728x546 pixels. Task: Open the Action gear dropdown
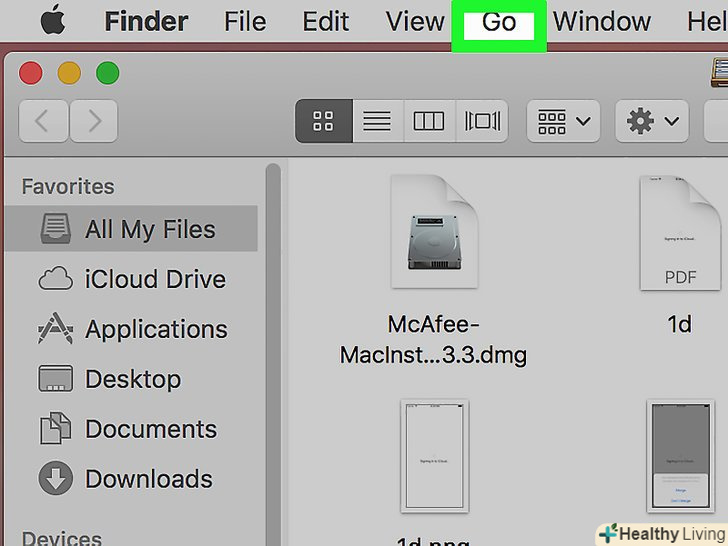(x=652, y=121)
